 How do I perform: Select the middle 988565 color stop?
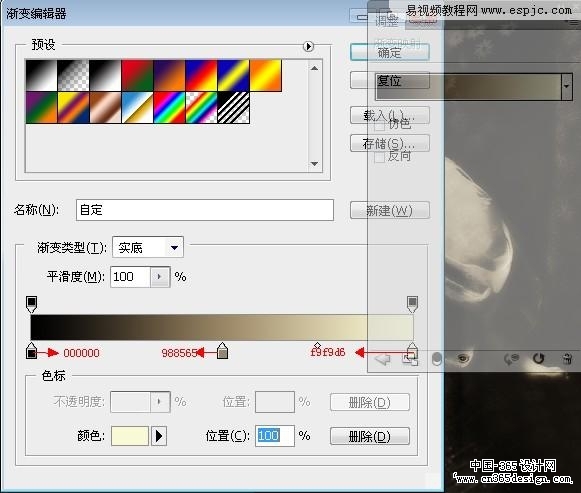point(222,350)
